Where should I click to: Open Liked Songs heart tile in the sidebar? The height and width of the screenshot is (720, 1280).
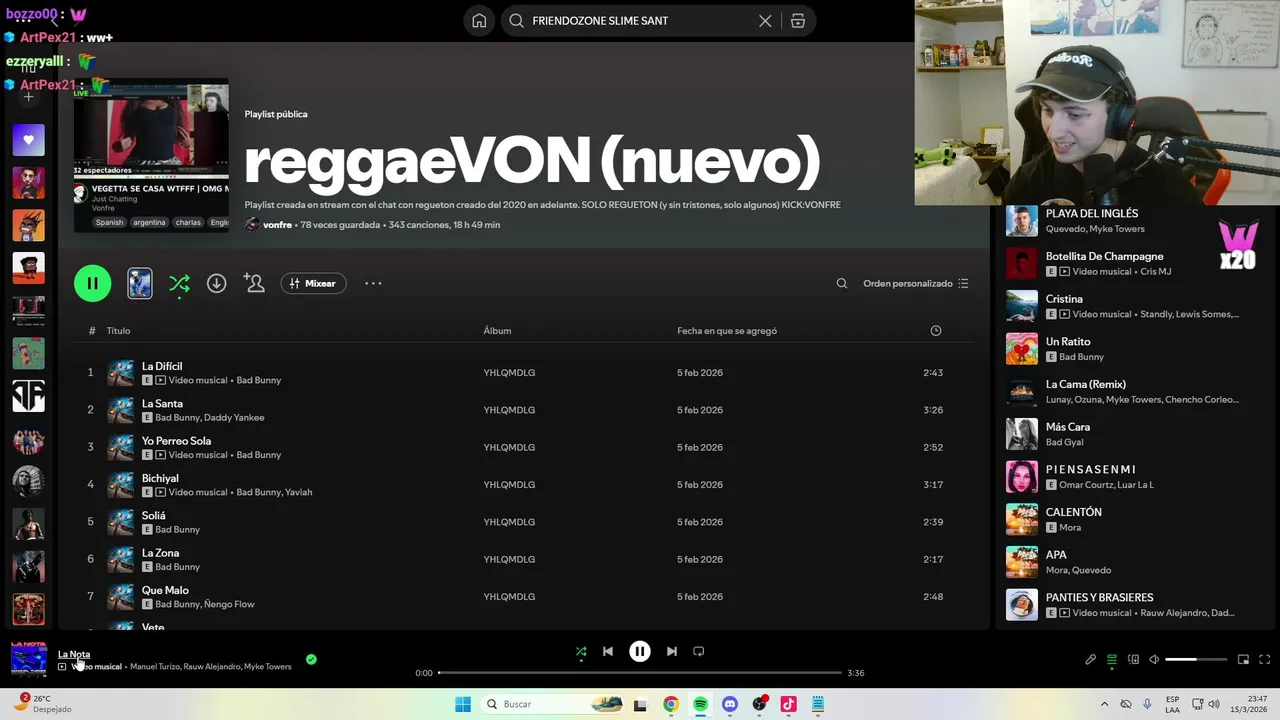[x=28, y=140]
